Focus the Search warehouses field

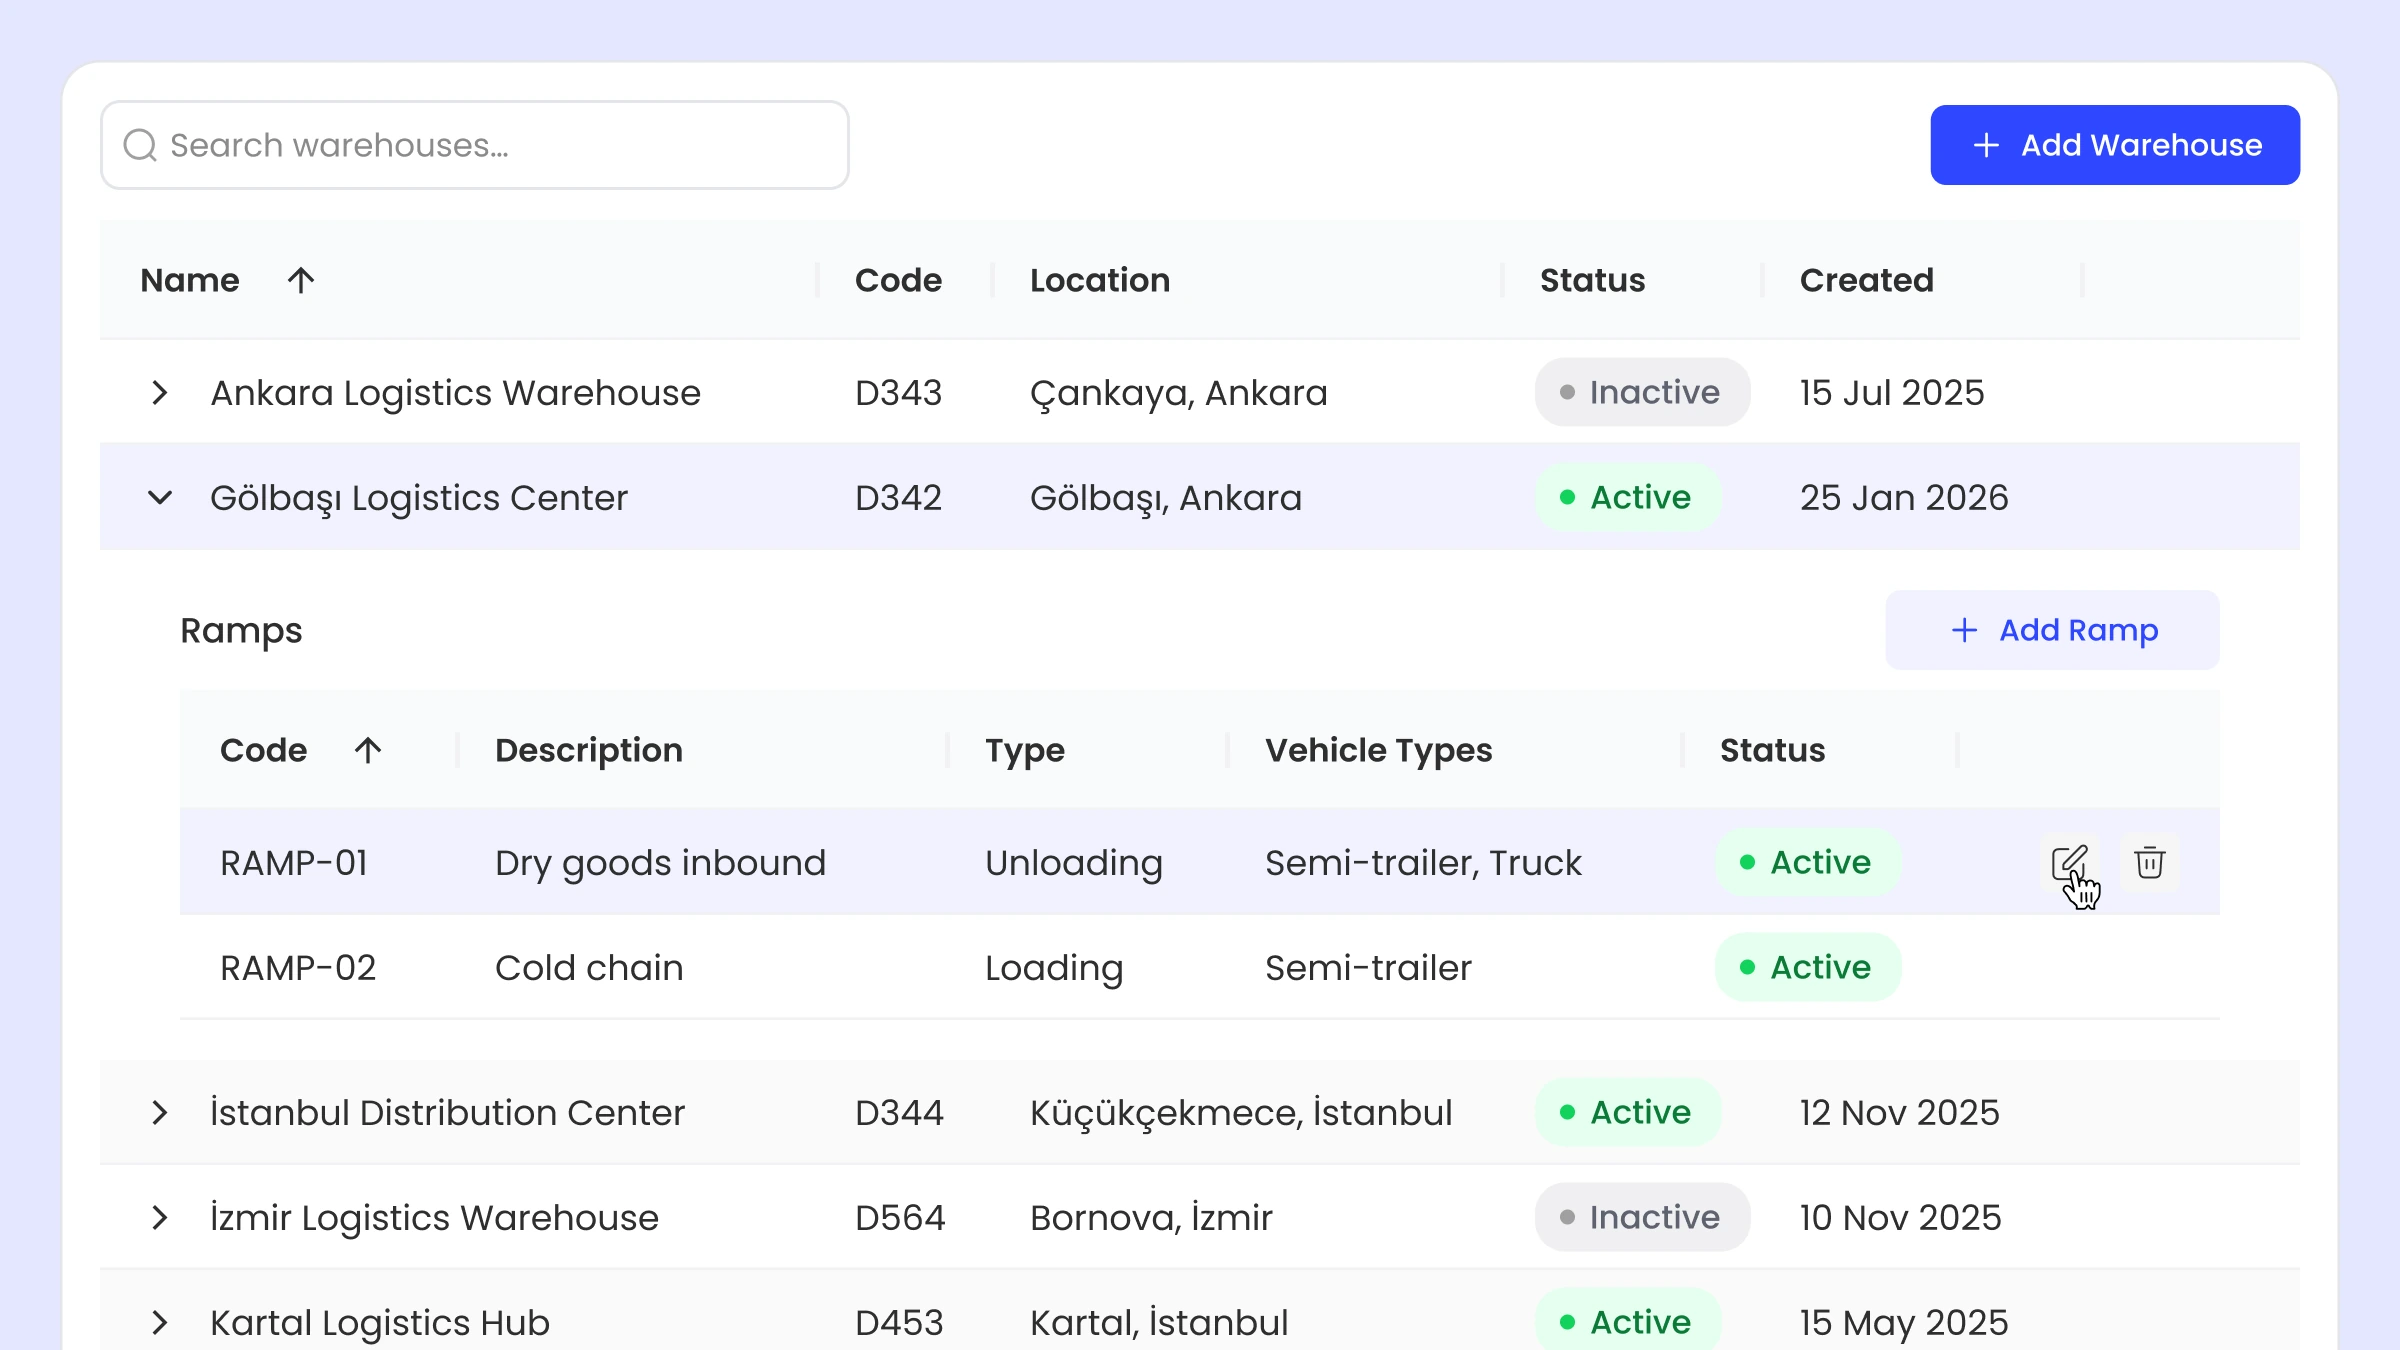pos(475,145)
